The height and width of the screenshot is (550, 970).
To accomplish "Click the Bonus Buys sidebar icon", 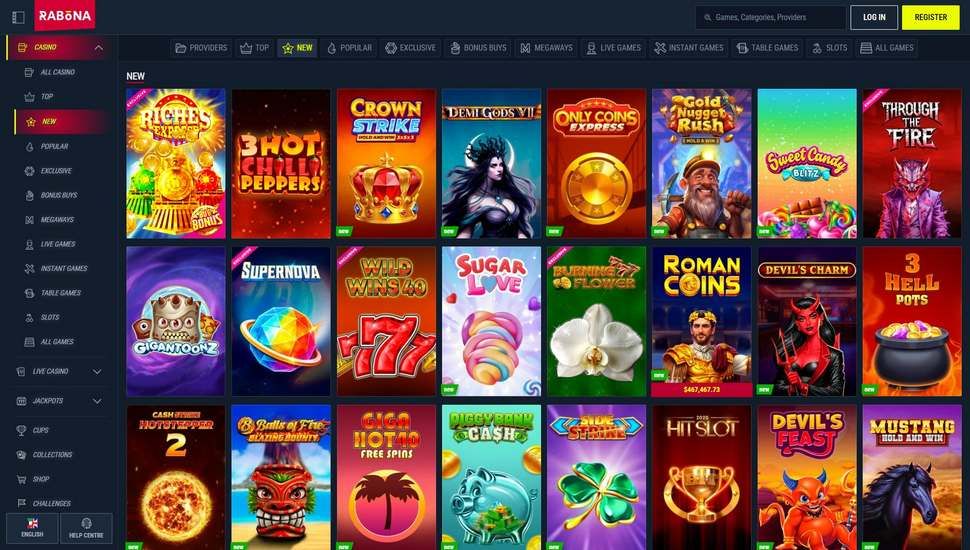I will 29,196.
